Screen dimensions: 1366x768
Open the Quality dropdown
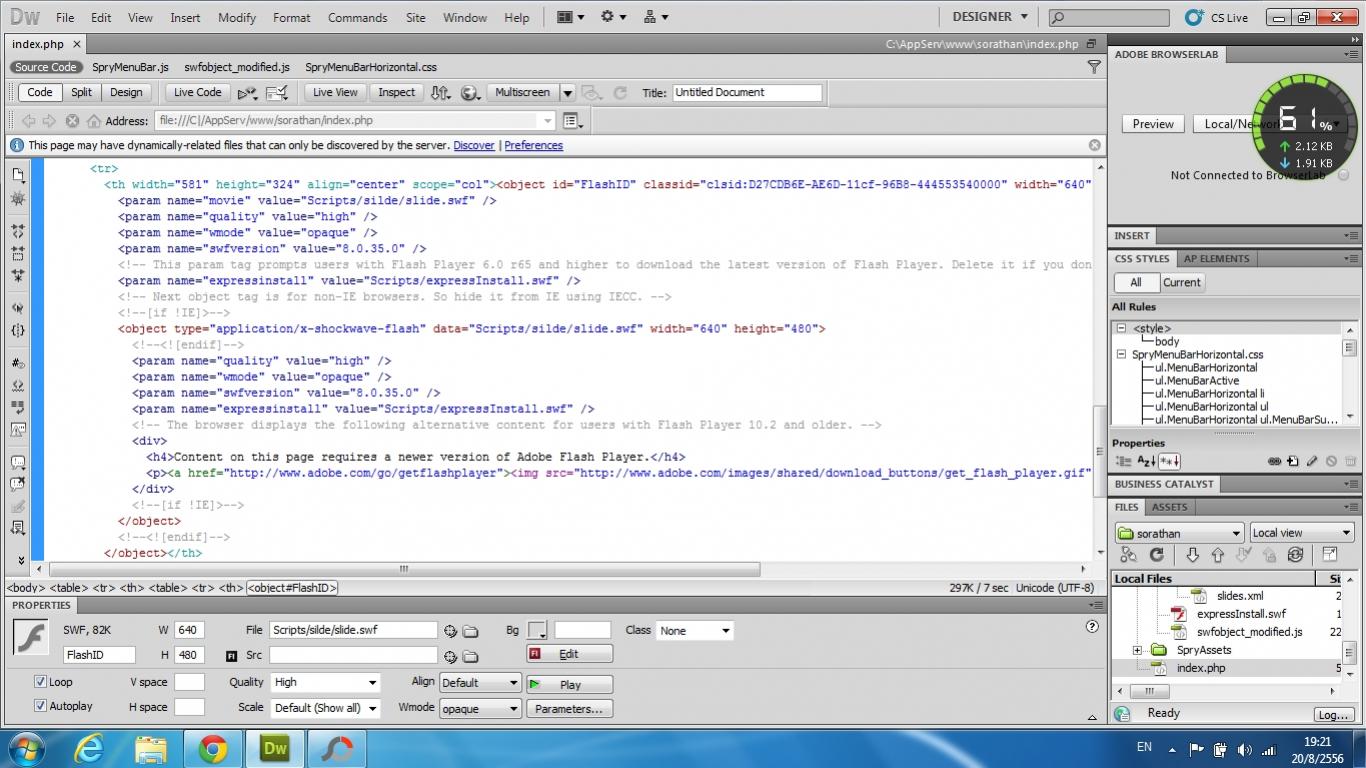click(326, 682)
